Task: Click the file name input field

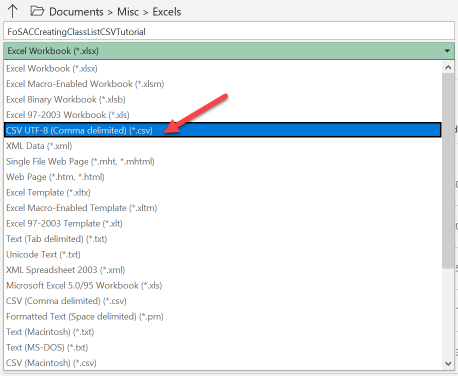Action: (x=229, y=32)
